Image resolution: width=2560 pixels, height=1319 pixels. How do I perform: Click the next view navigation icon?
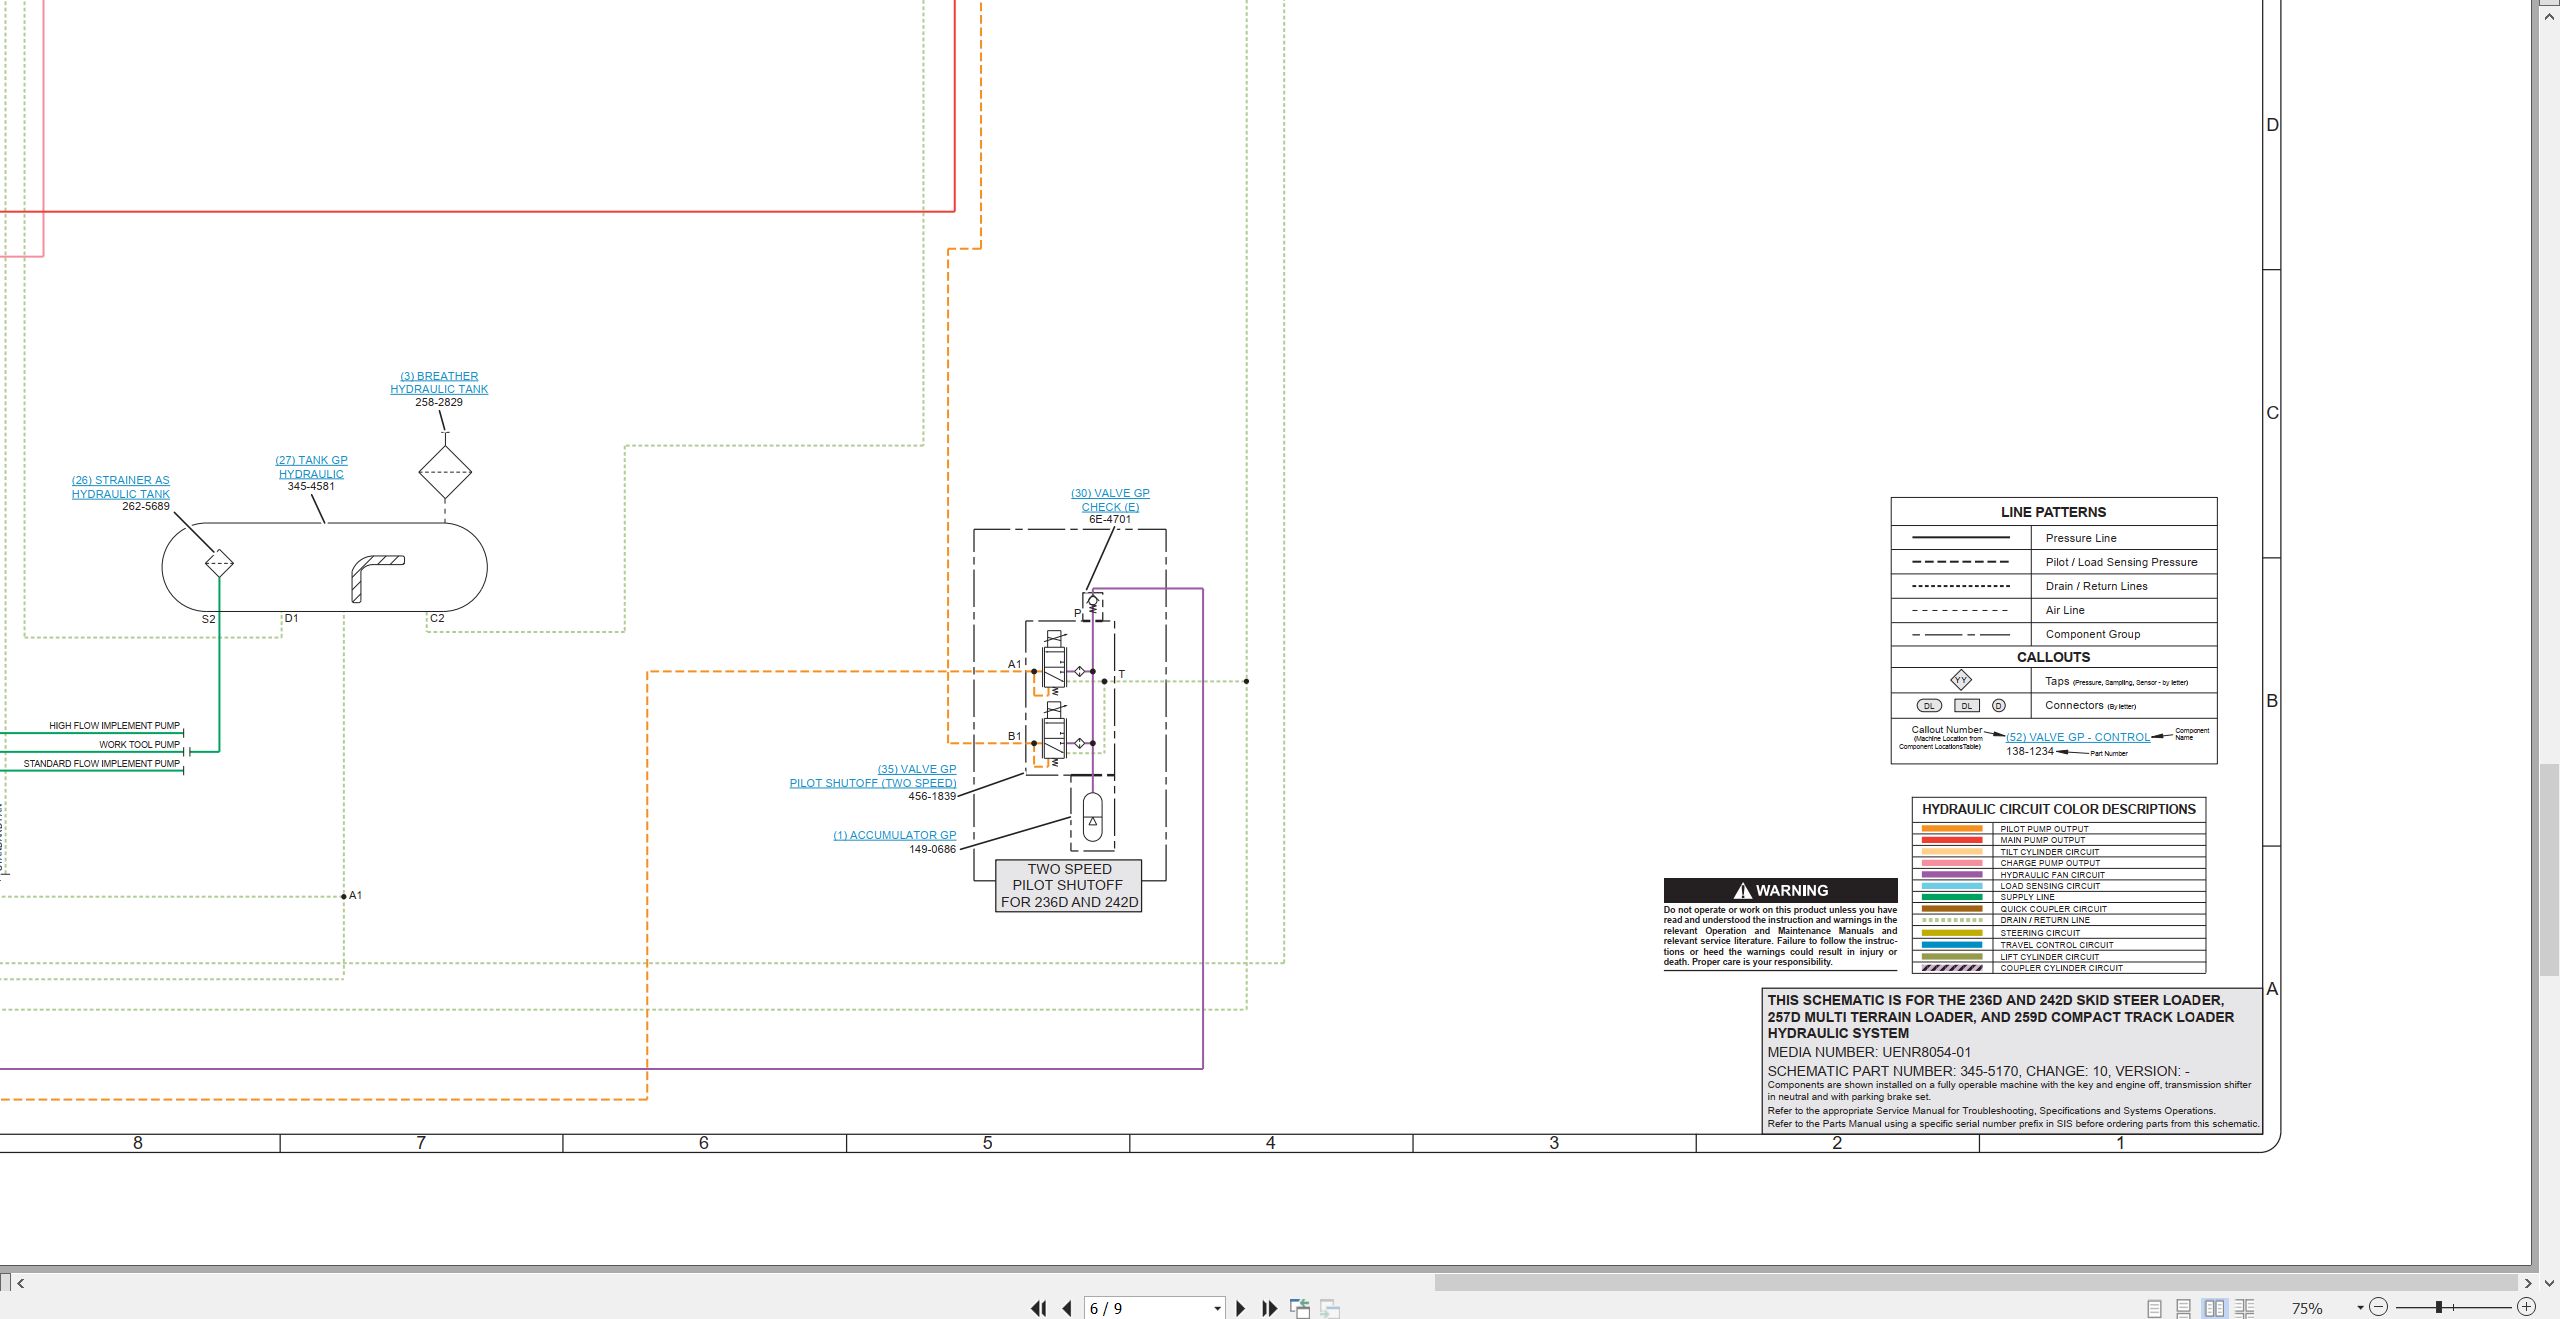pyautogui.click(x=1330, y=1308)
